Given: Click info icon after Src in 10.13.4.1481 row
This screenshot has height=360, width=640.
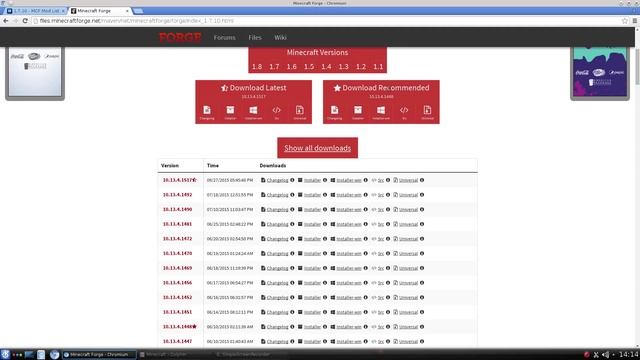Looking at the screenshot, I should click(x=388, y=224).
